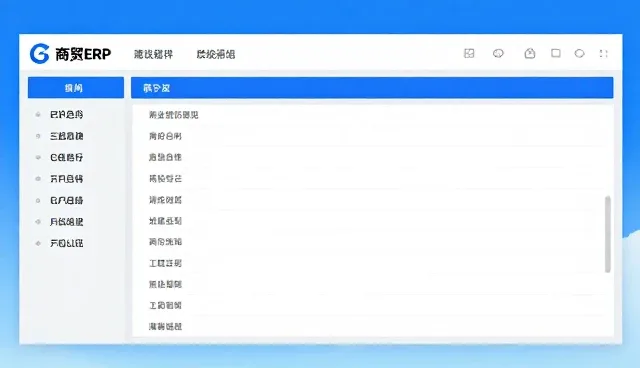Click the bullet icon beside the seventh sidebar item

coord(38,243)
